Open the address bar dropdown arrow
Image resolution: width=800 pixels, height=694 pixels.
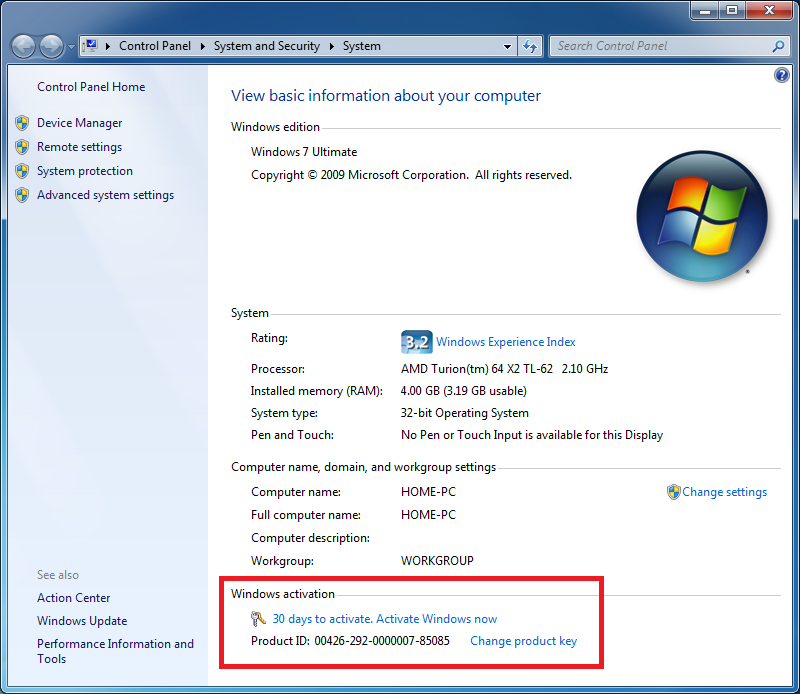tap(505, 46)
